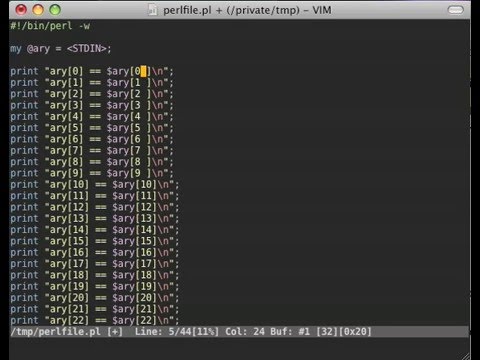Click the Col: 24 status entry
The image size is (480, 360).
coord(245,332)
